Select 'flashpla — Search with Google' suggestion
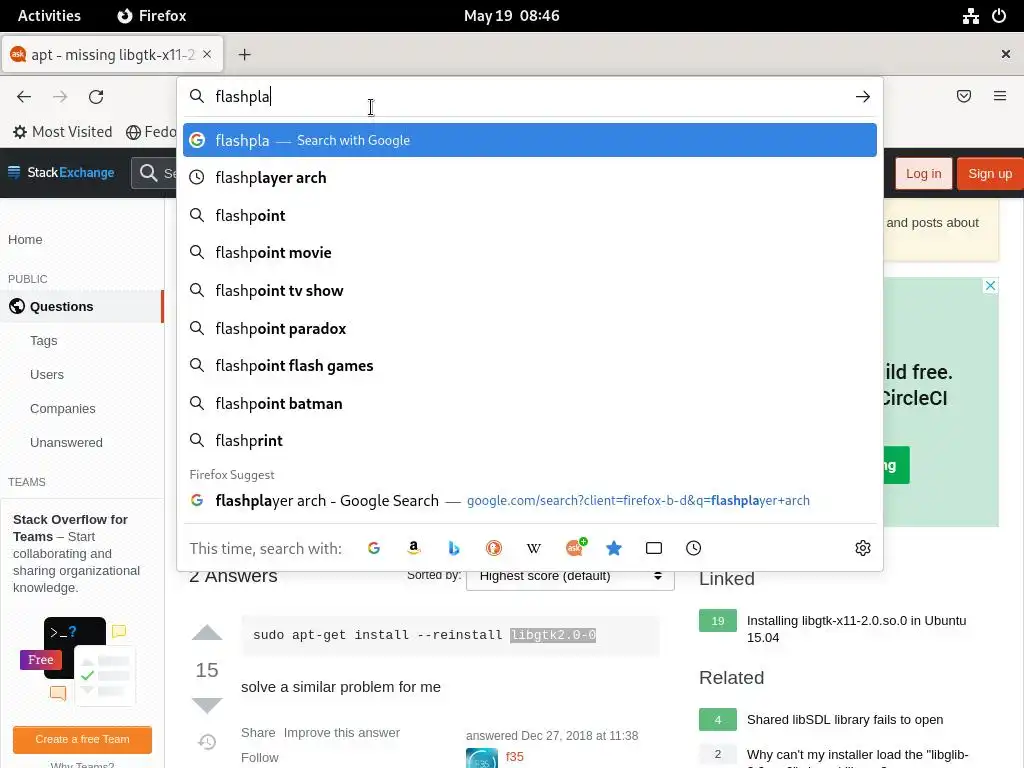1024x768 pixels. [x=530, y=140]
